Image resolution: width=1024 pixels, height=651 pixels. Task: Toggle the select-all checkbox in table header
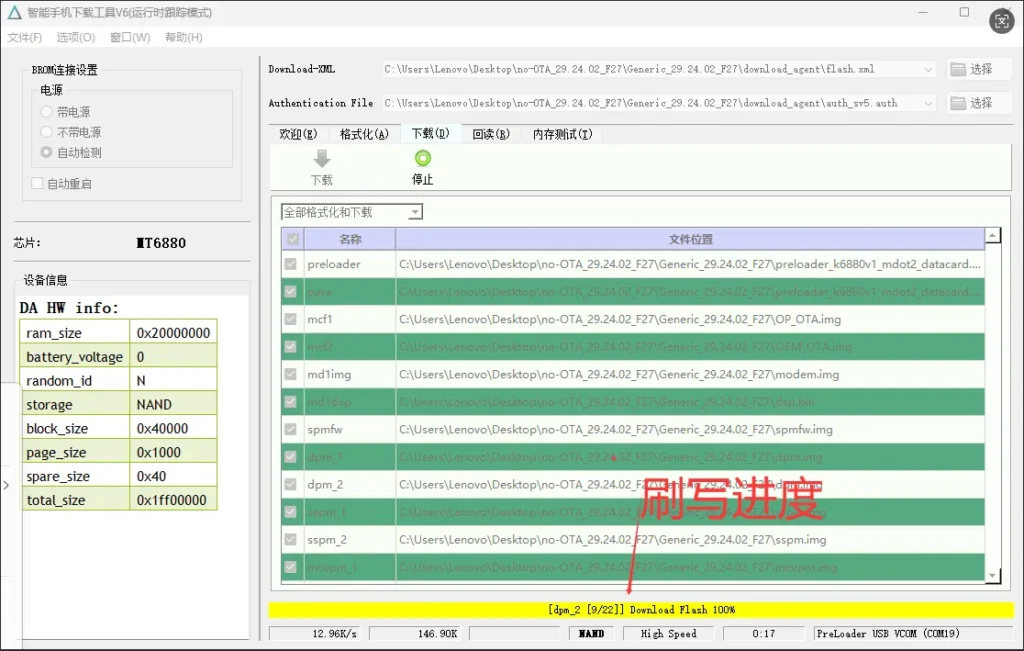pos(293,239)
